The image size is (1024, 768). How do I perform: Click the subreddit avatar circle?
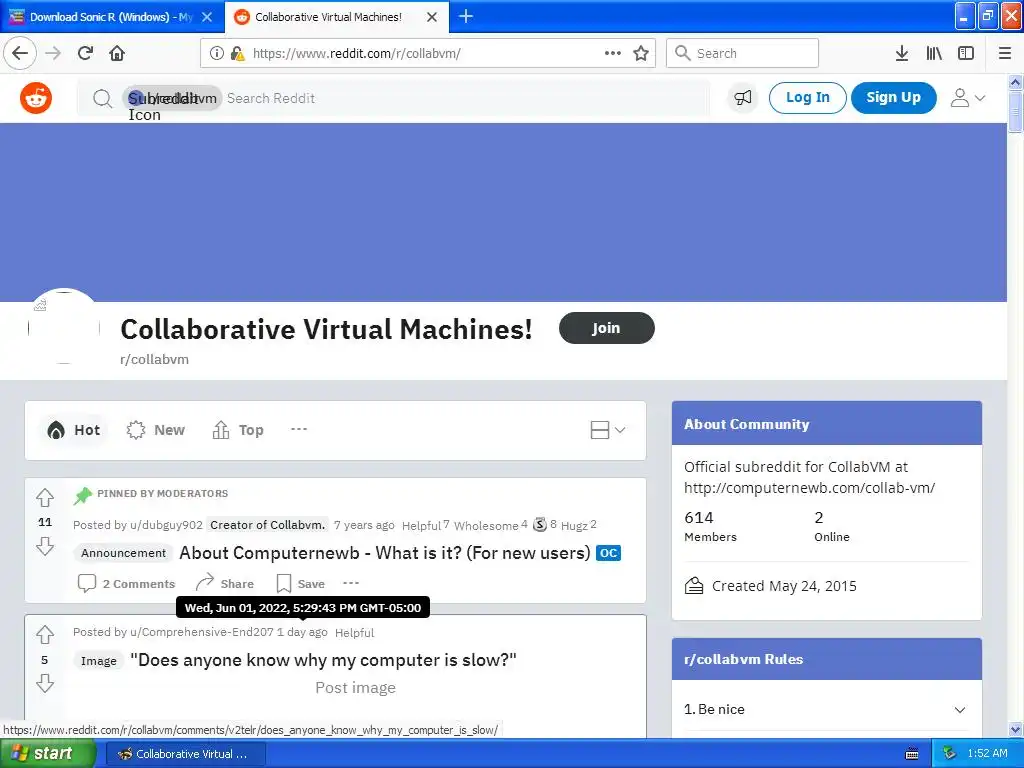point(64,326)
